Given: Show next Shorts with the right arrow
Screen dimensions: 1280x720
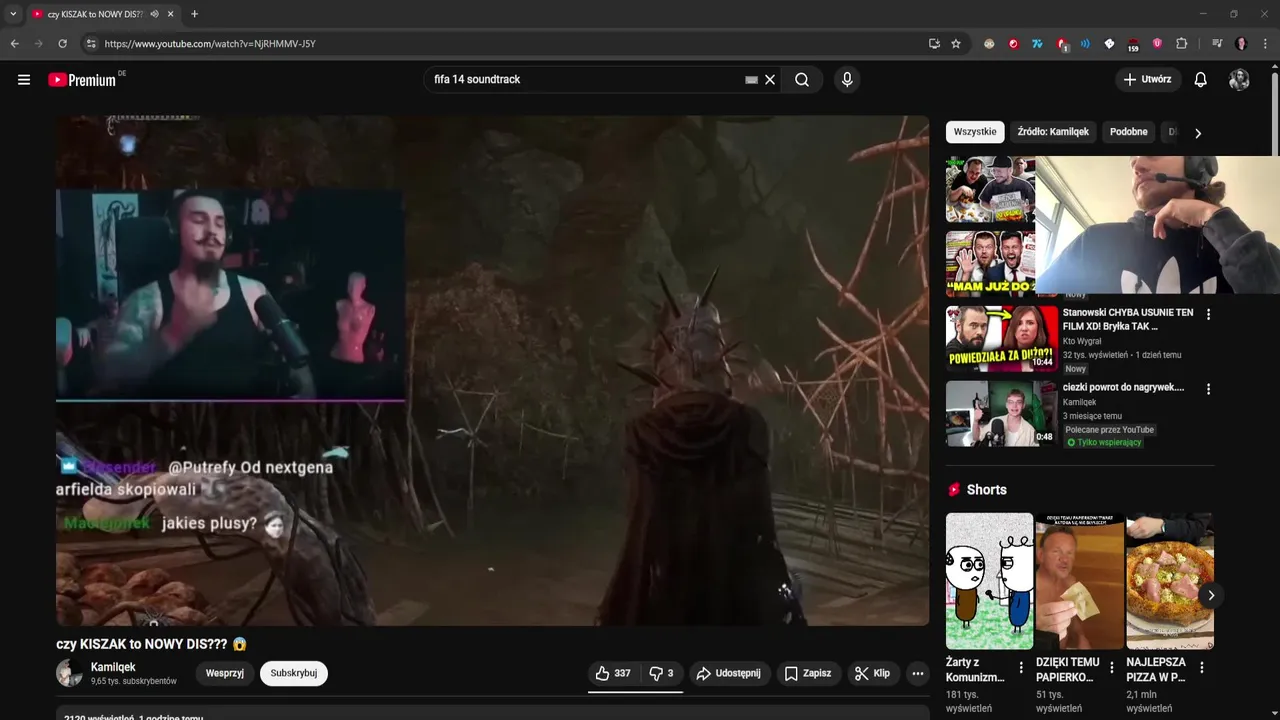Looking at the screenshot, I should 1211,595.
